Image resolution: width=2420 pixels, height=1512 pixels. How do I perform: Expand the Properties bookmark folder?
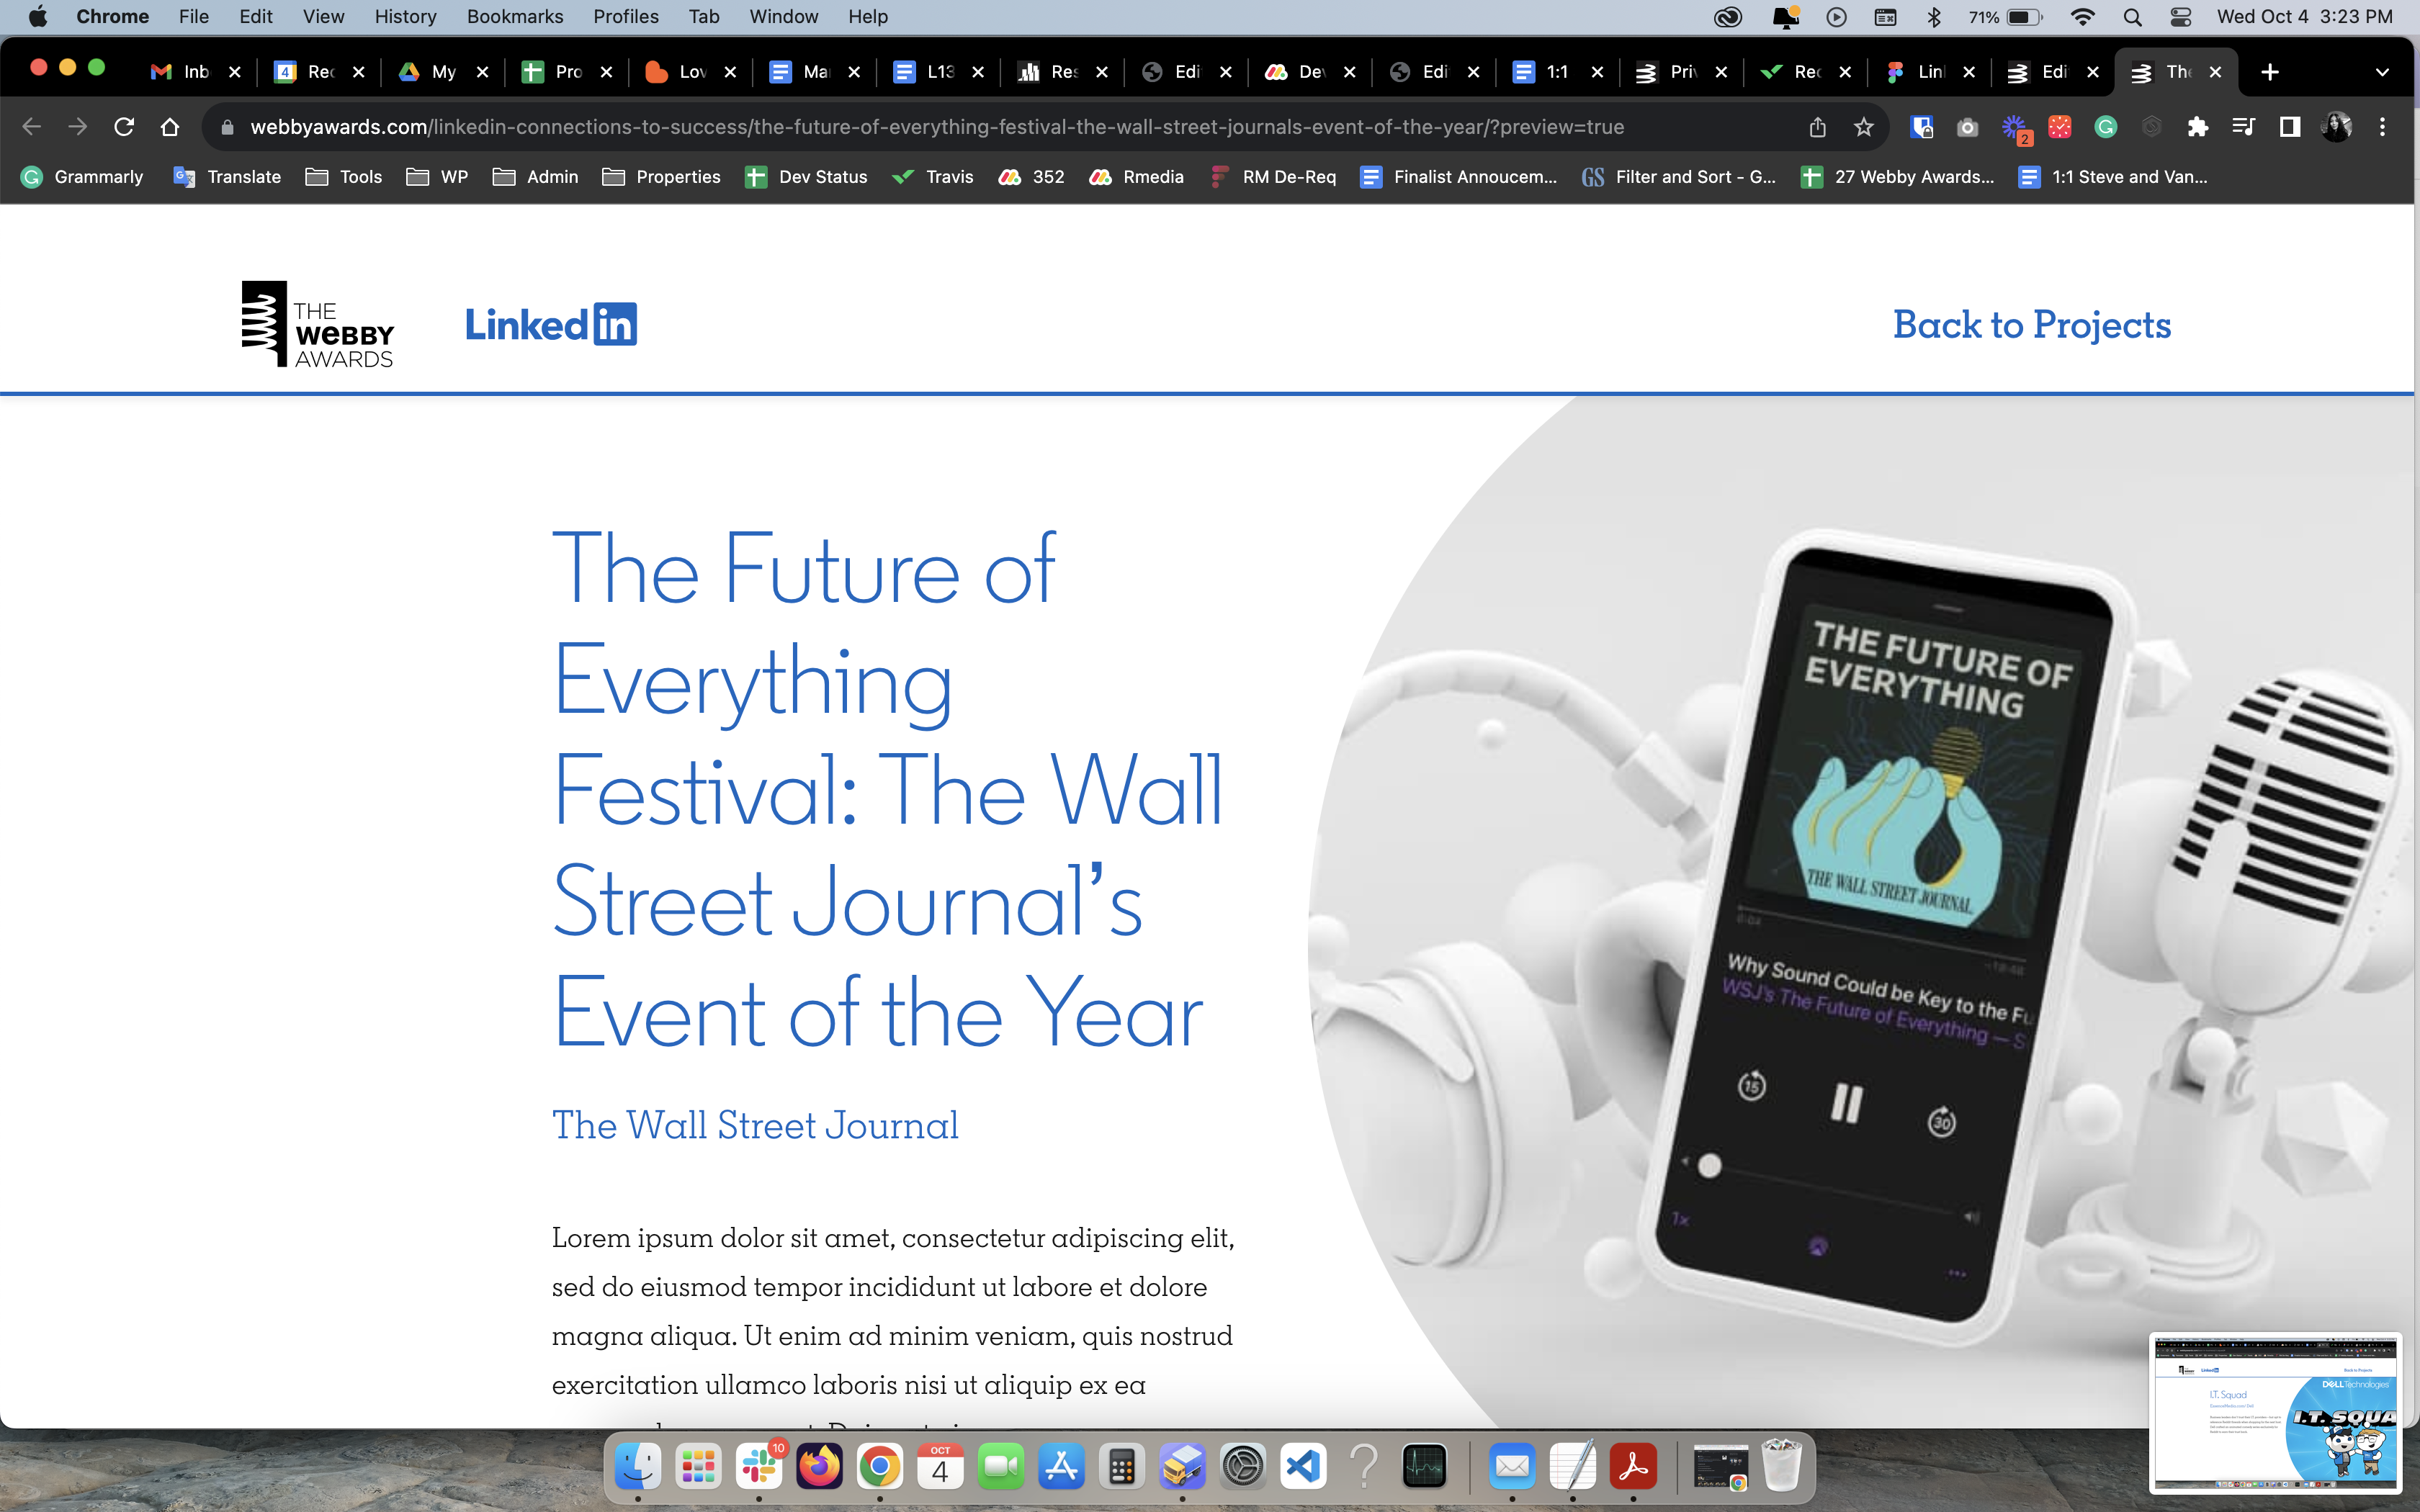tap(661, 177)
